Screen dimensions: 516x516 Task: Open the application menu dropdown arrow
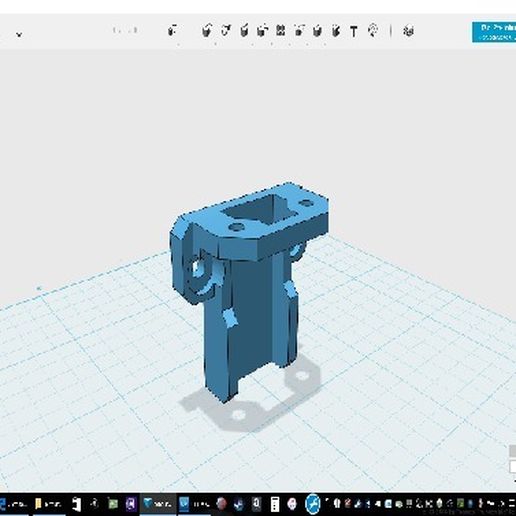(x=19, y=34)
